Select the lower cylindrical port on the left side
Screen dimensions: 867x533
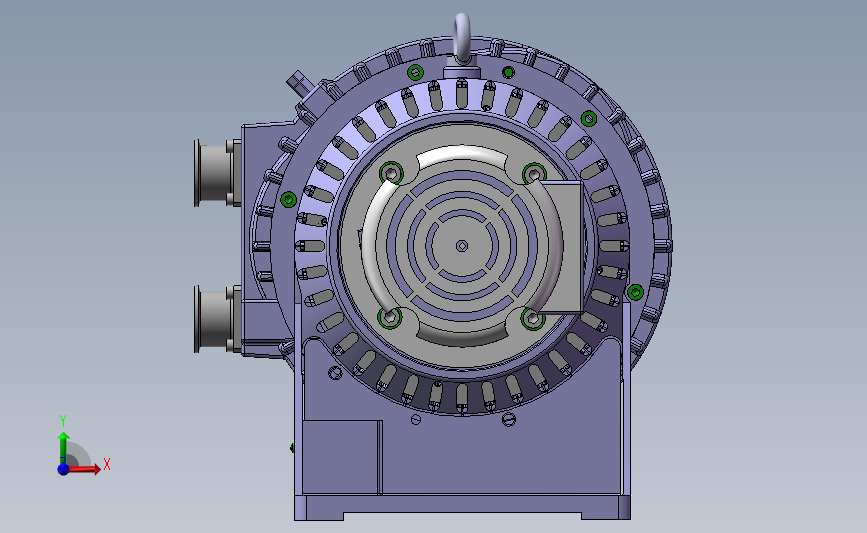tap(217, 319)
